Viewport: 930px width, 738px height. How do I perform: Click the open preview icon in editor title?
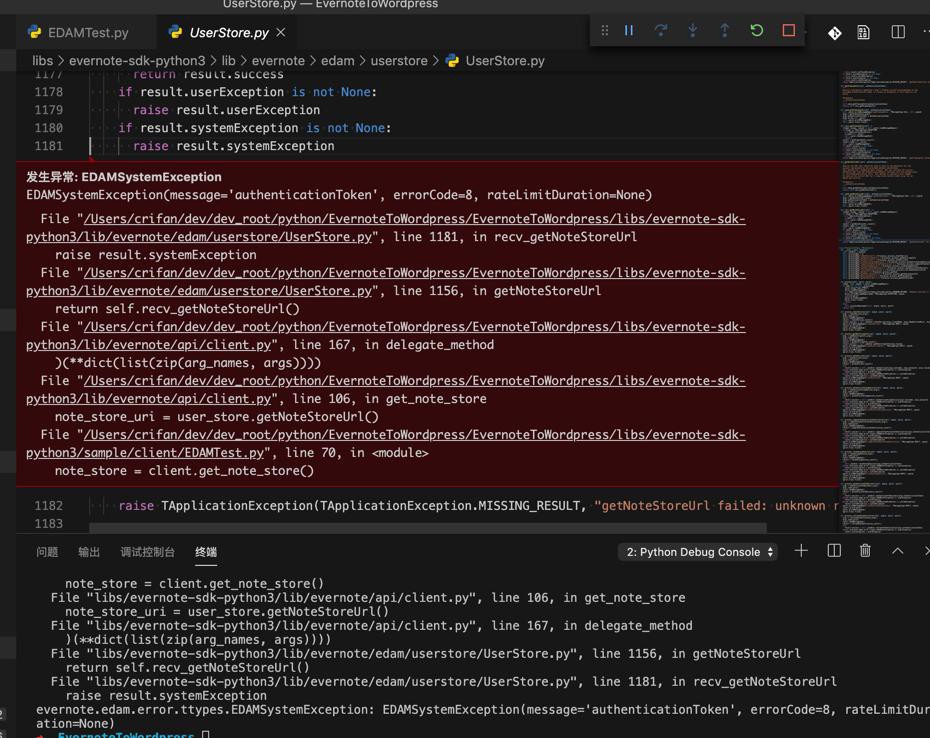(864, 33)
